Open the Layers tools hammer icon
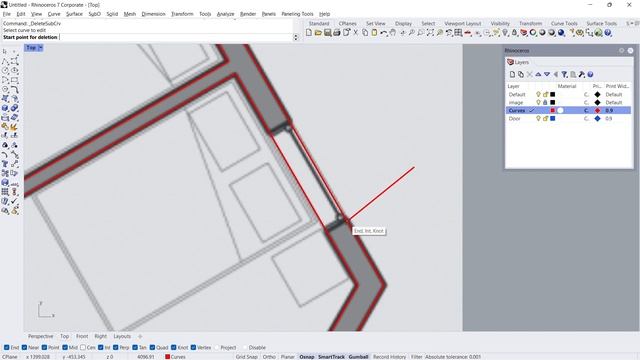The height and width of the screenshot is (360, 640). 582,74
